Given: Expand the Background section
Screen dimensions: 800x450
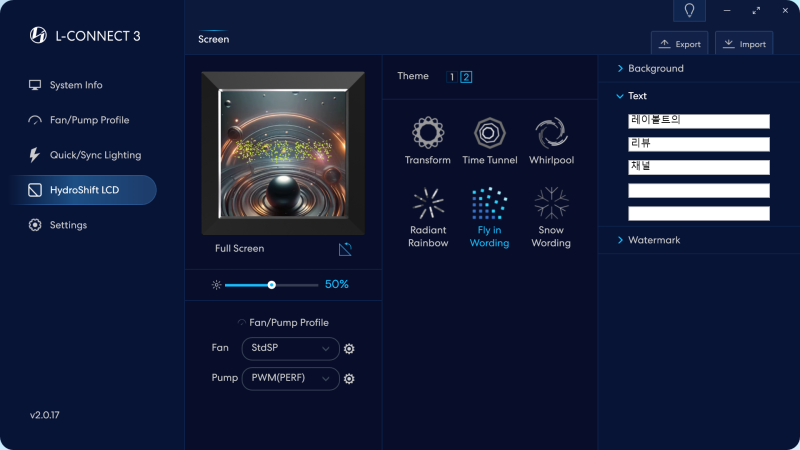Looking at the screenshot, I should tap(651, 68).
